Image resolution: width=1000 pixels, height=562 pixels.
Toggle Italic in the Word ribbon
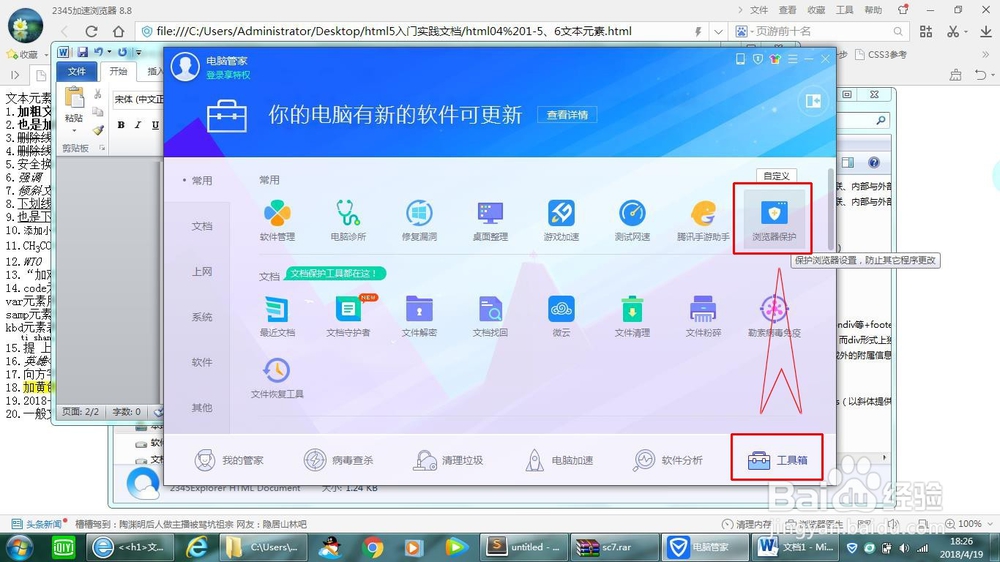pyautogui.click(x=138, y=125)
